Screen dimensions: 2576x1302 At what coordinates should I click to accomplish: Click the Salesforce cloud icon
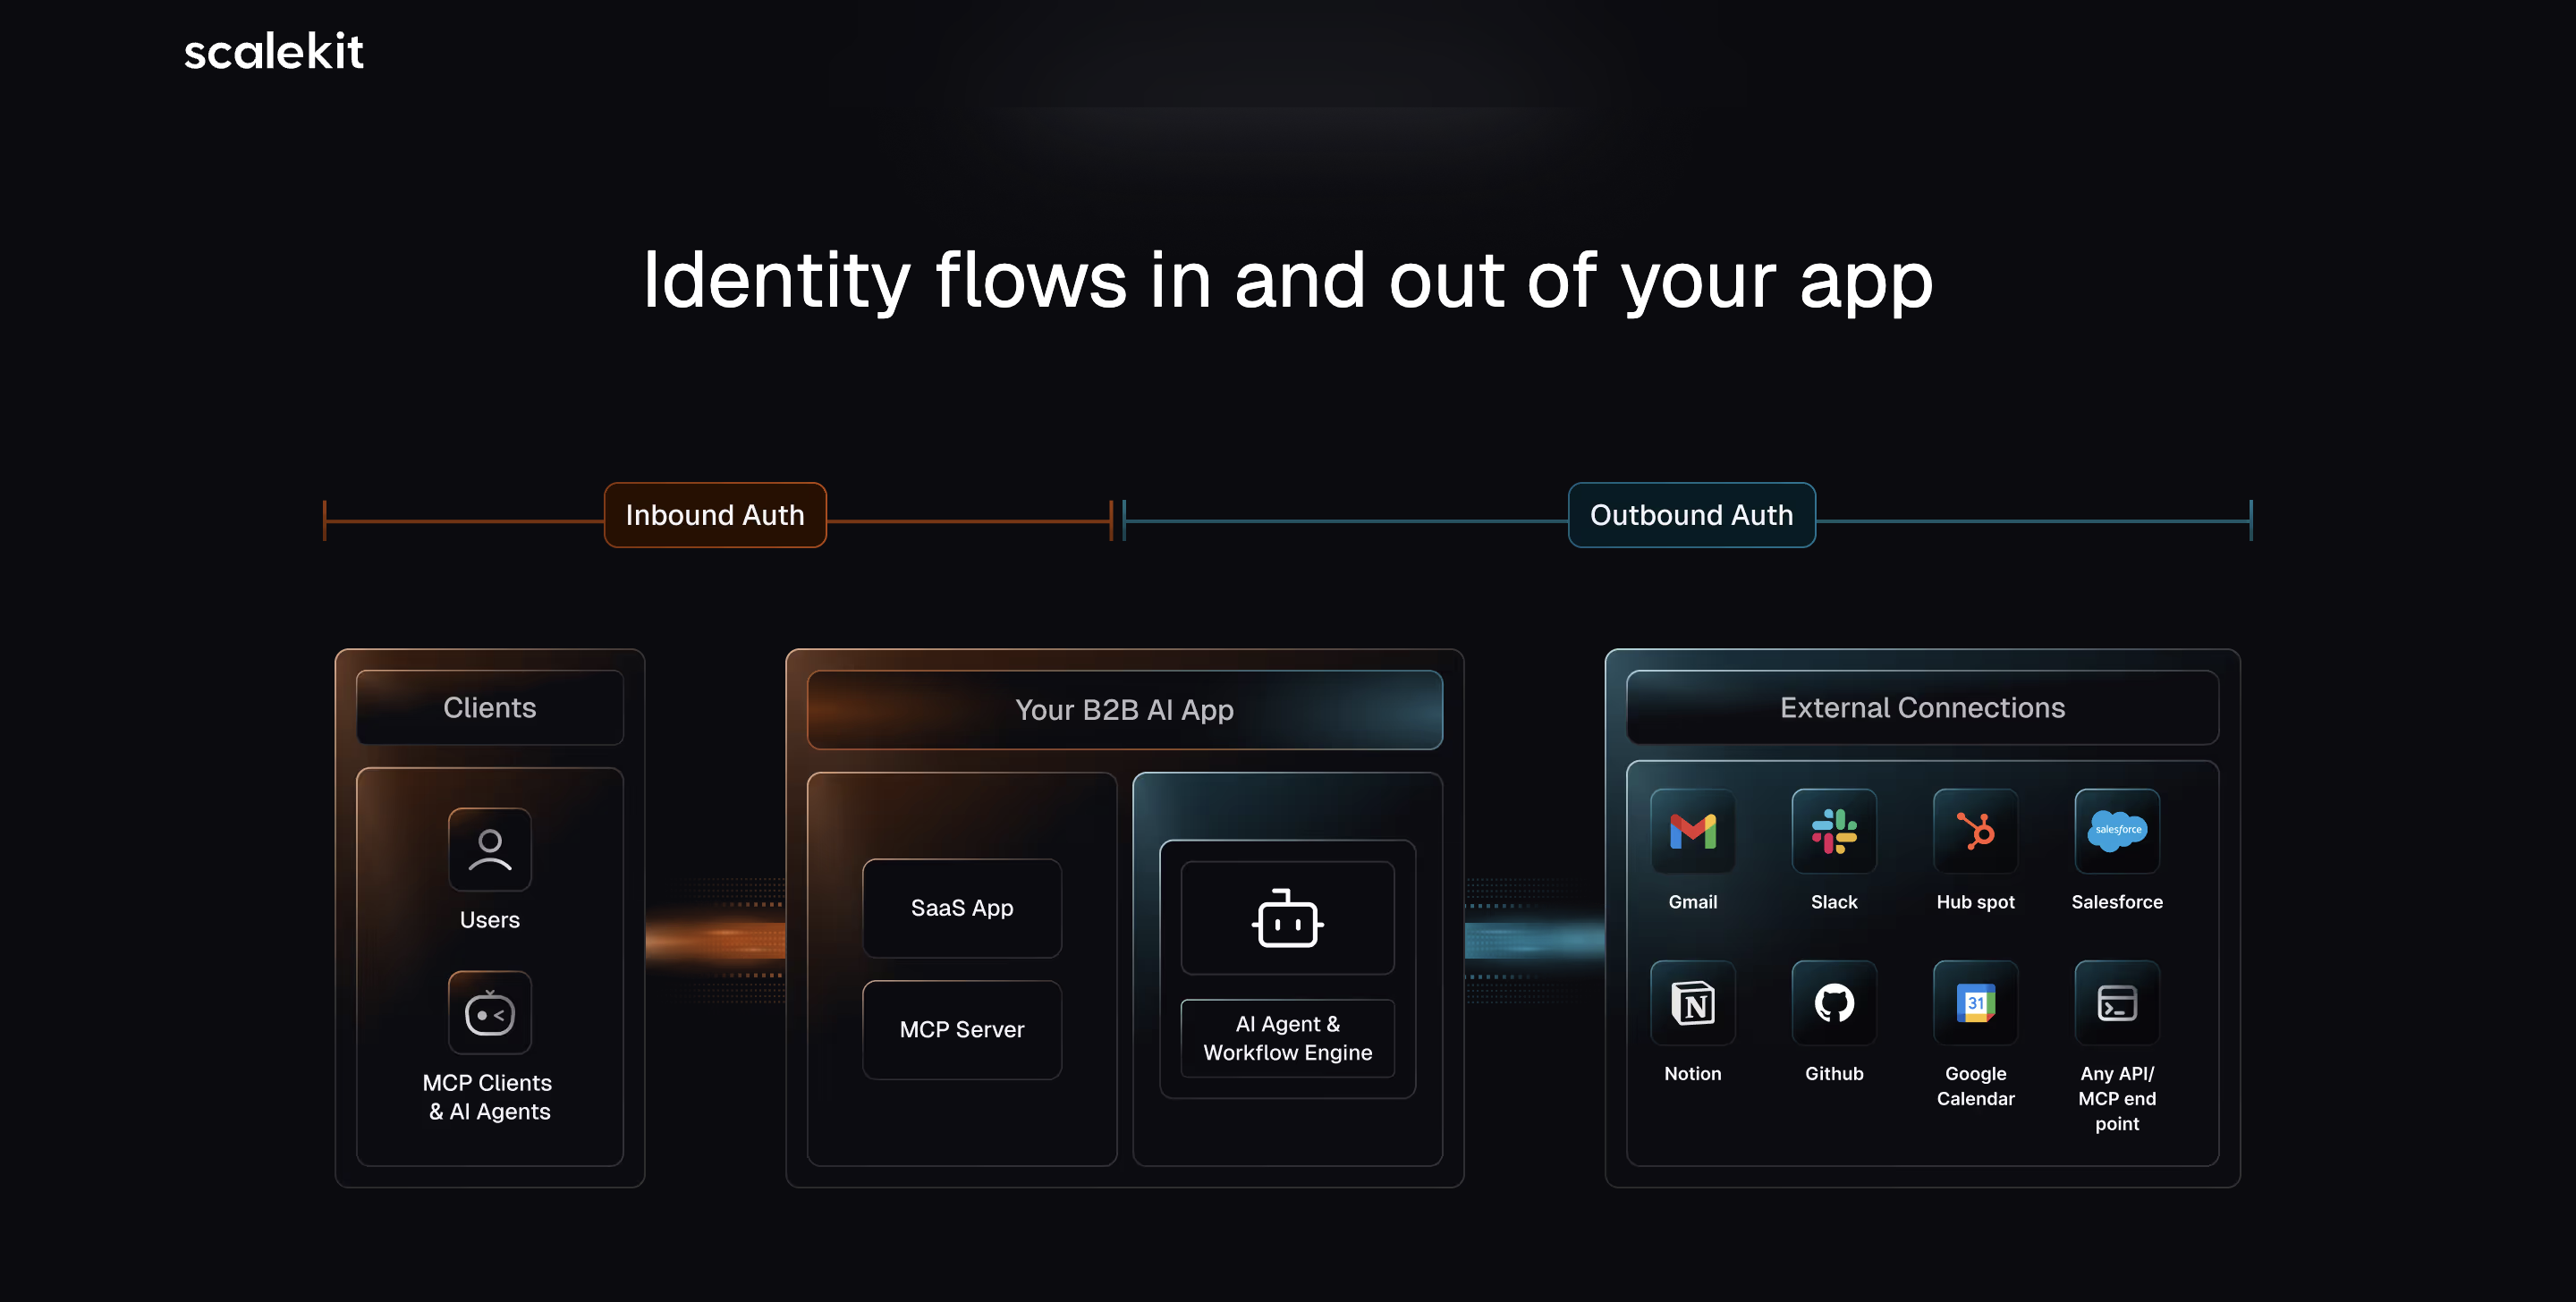(2116, 831)
